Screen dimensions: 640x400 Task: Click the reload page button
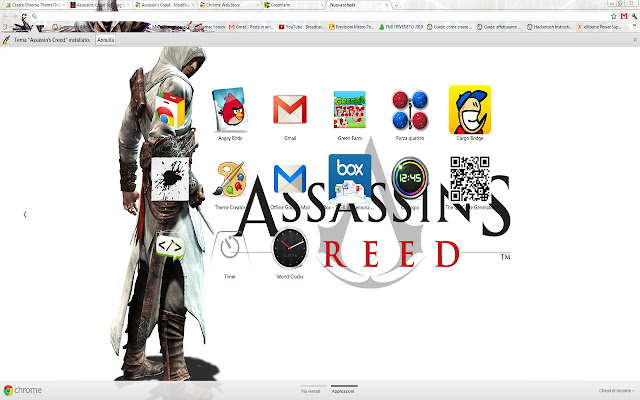point(24,16)
